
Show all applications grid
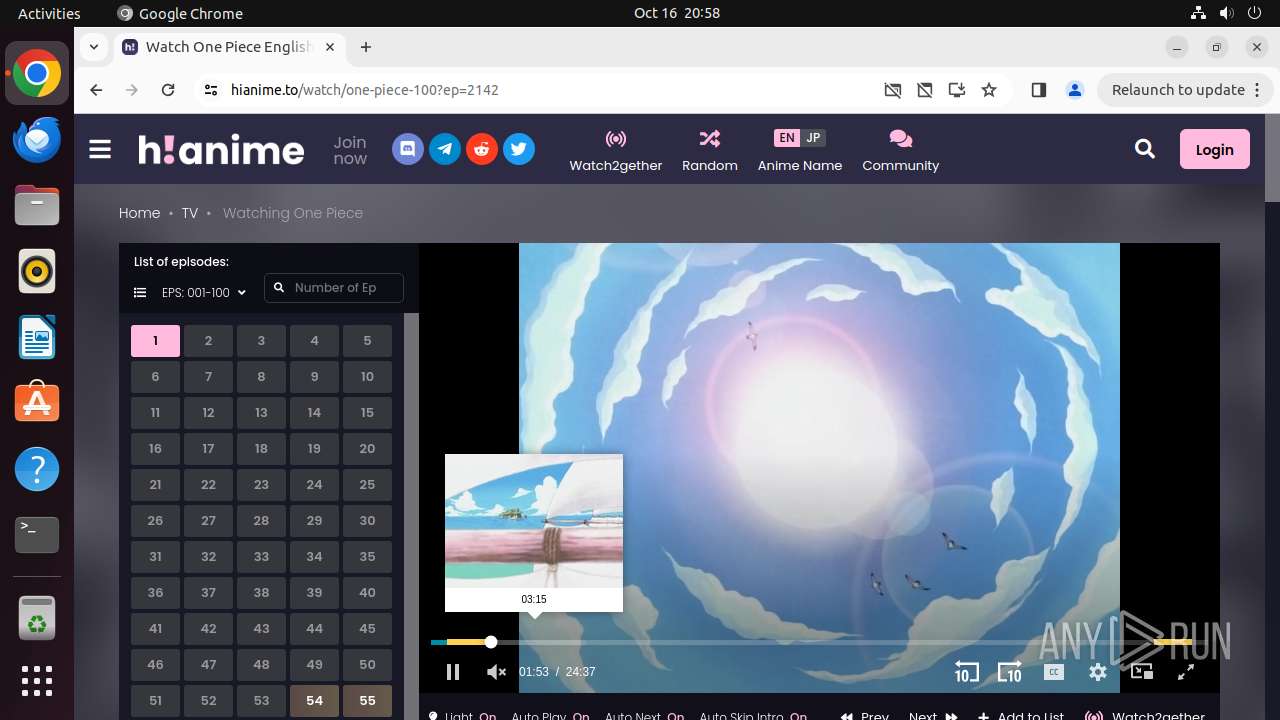[37, 681]
